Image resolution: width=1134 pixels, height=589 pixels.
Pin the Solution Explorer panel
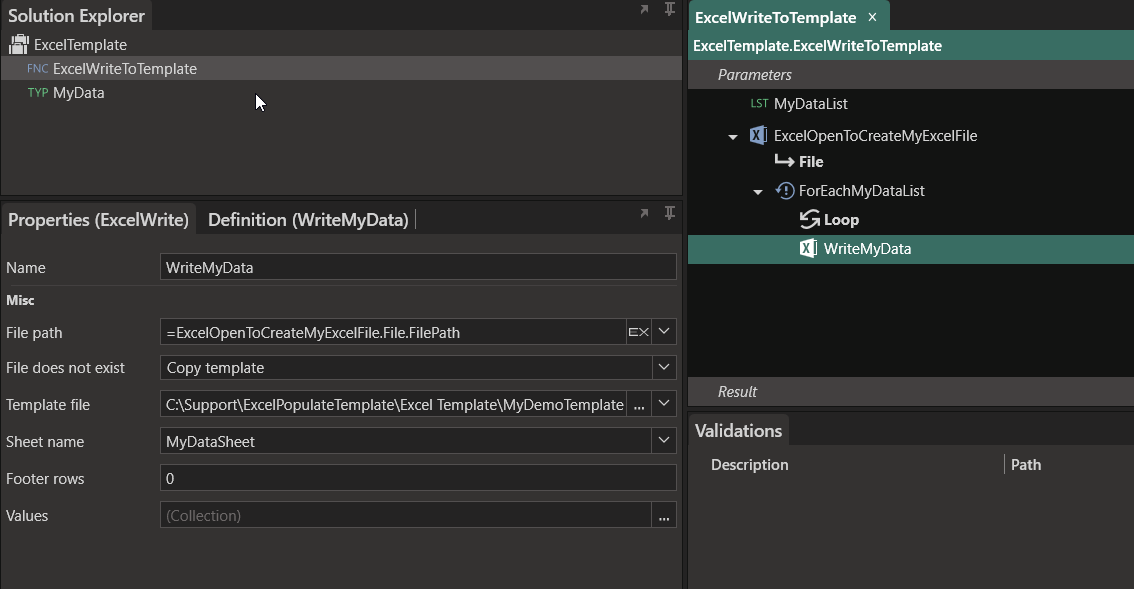pyautogui.click(x=669, y=10)
